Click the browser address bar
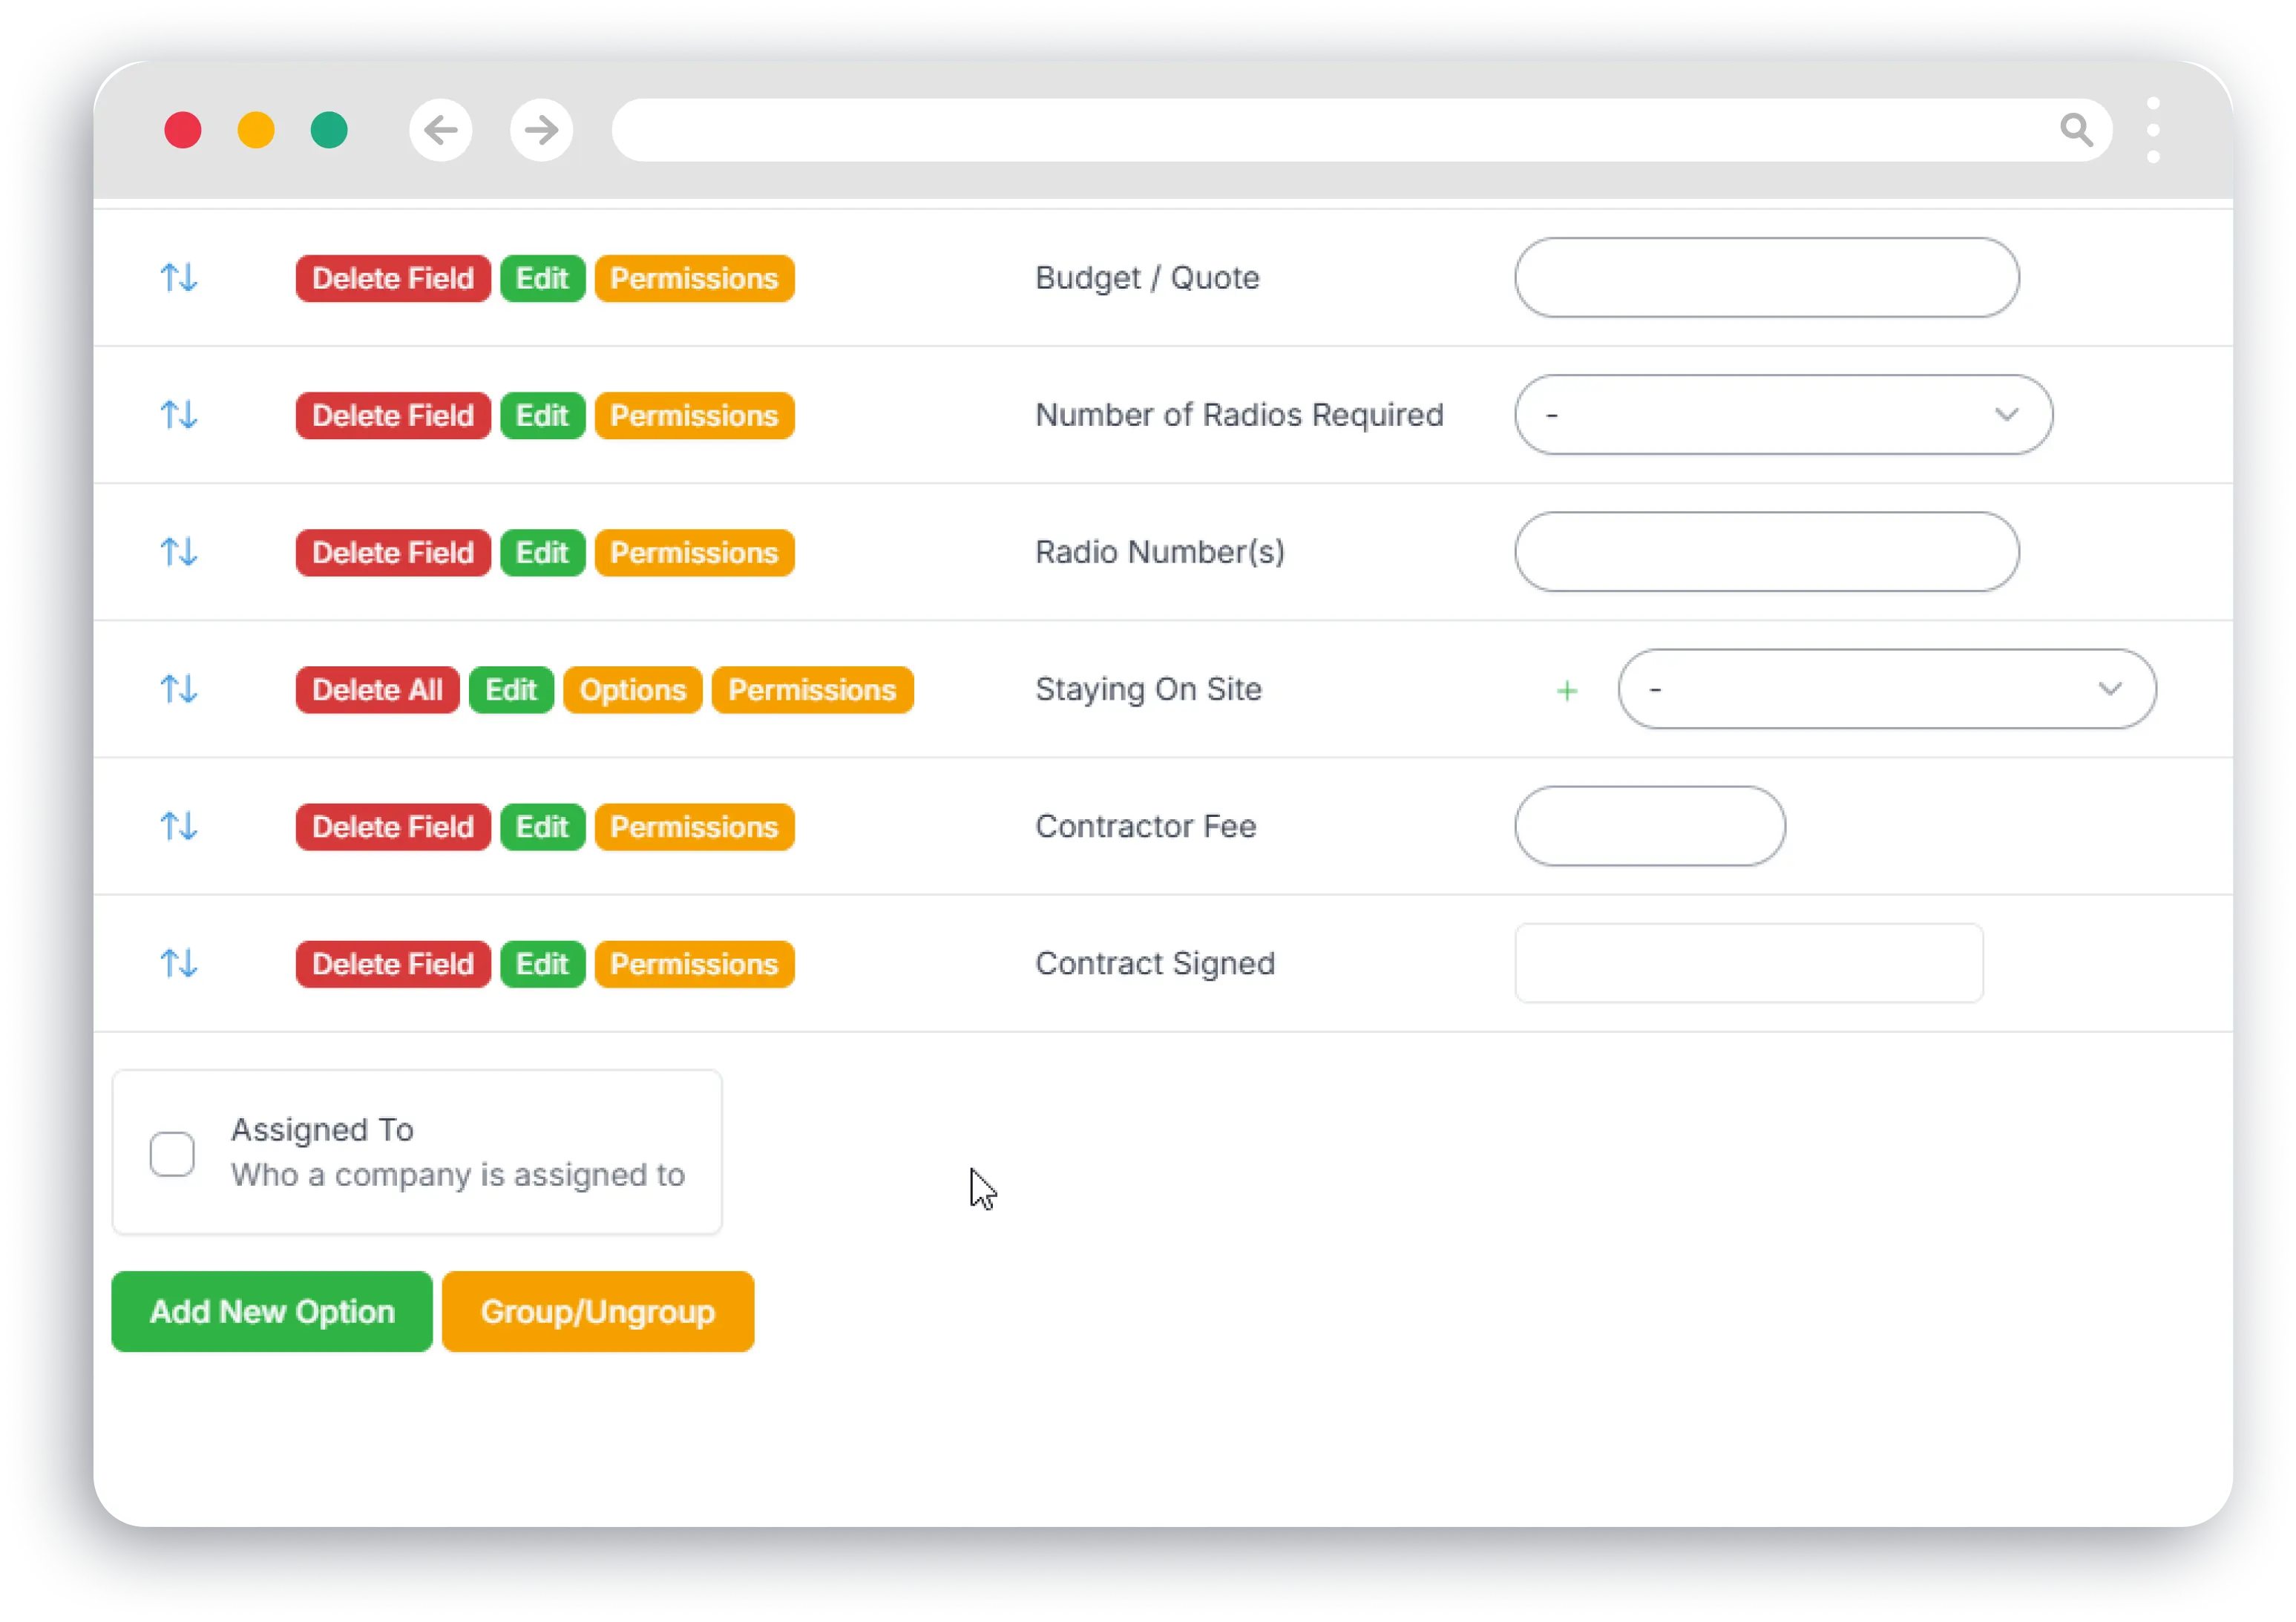 click(1300, 130)
